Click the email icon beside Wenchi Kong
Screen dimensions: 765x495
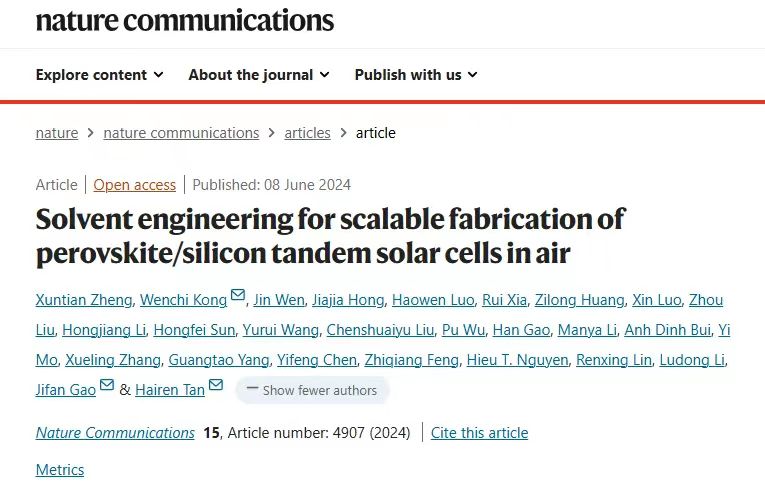click(238, 294)
